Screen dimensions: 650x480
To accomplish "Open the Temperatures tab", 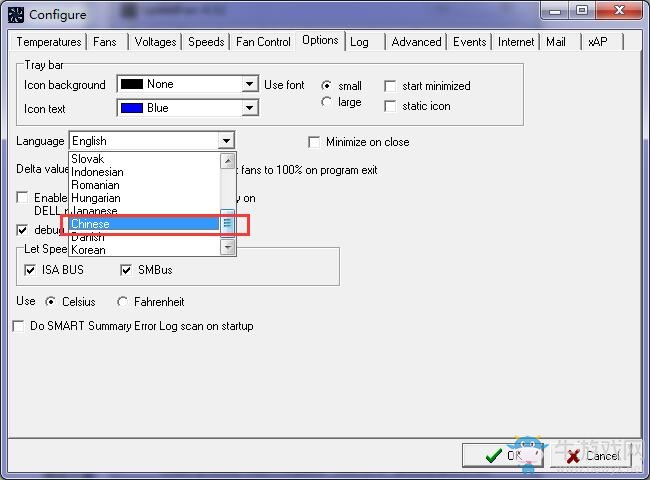I will (49, 42).
